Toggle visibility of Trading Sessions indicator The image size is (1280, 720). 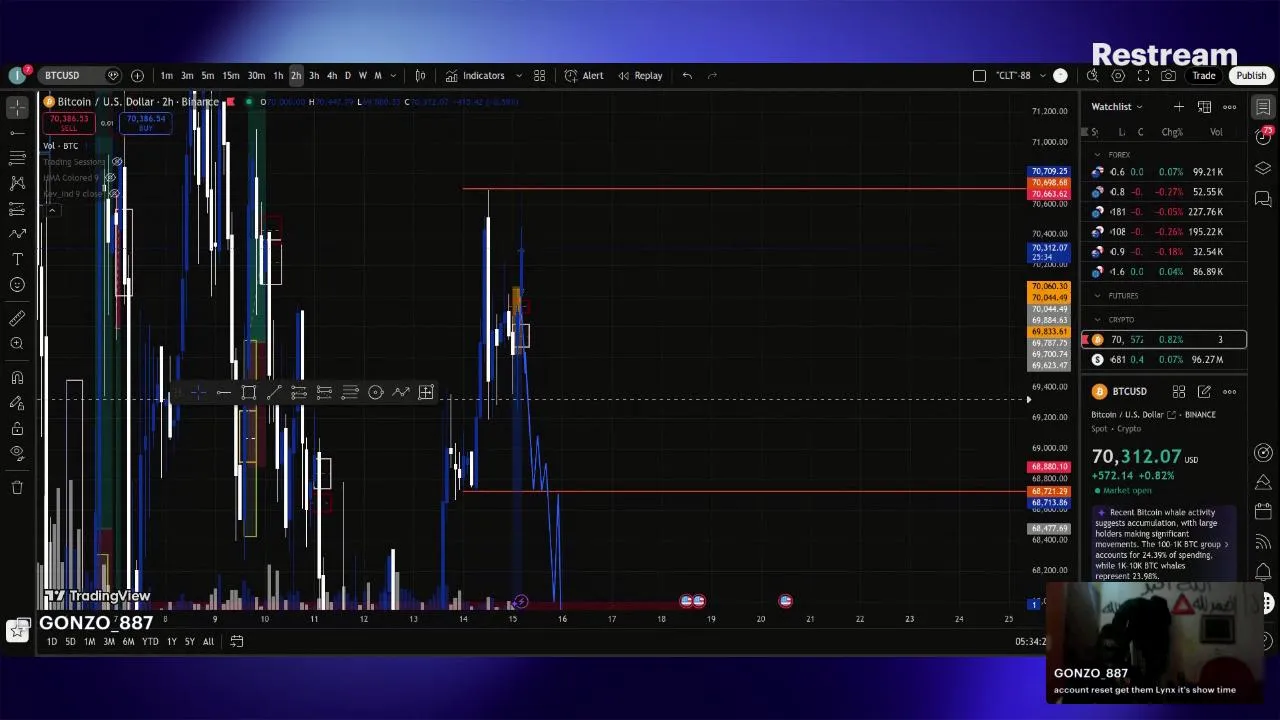[117, 161]
